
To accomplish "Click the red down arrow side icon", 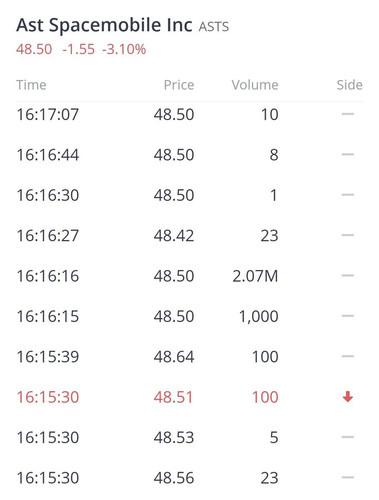I will (x=348, y=397).
